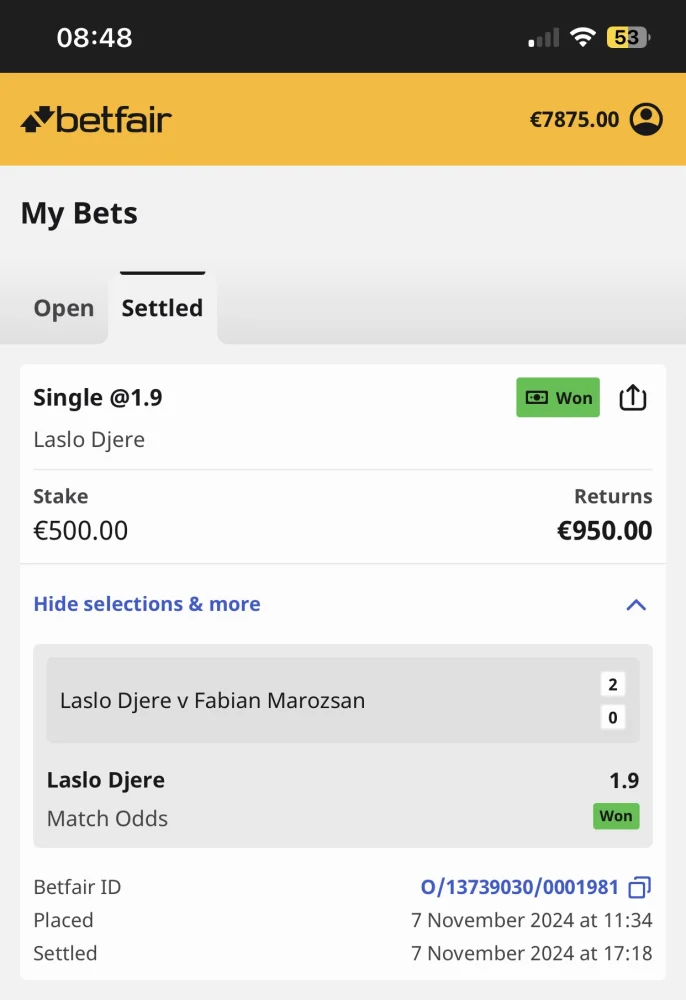Tap the 08:48 clock in status bar

click(94, 38)
